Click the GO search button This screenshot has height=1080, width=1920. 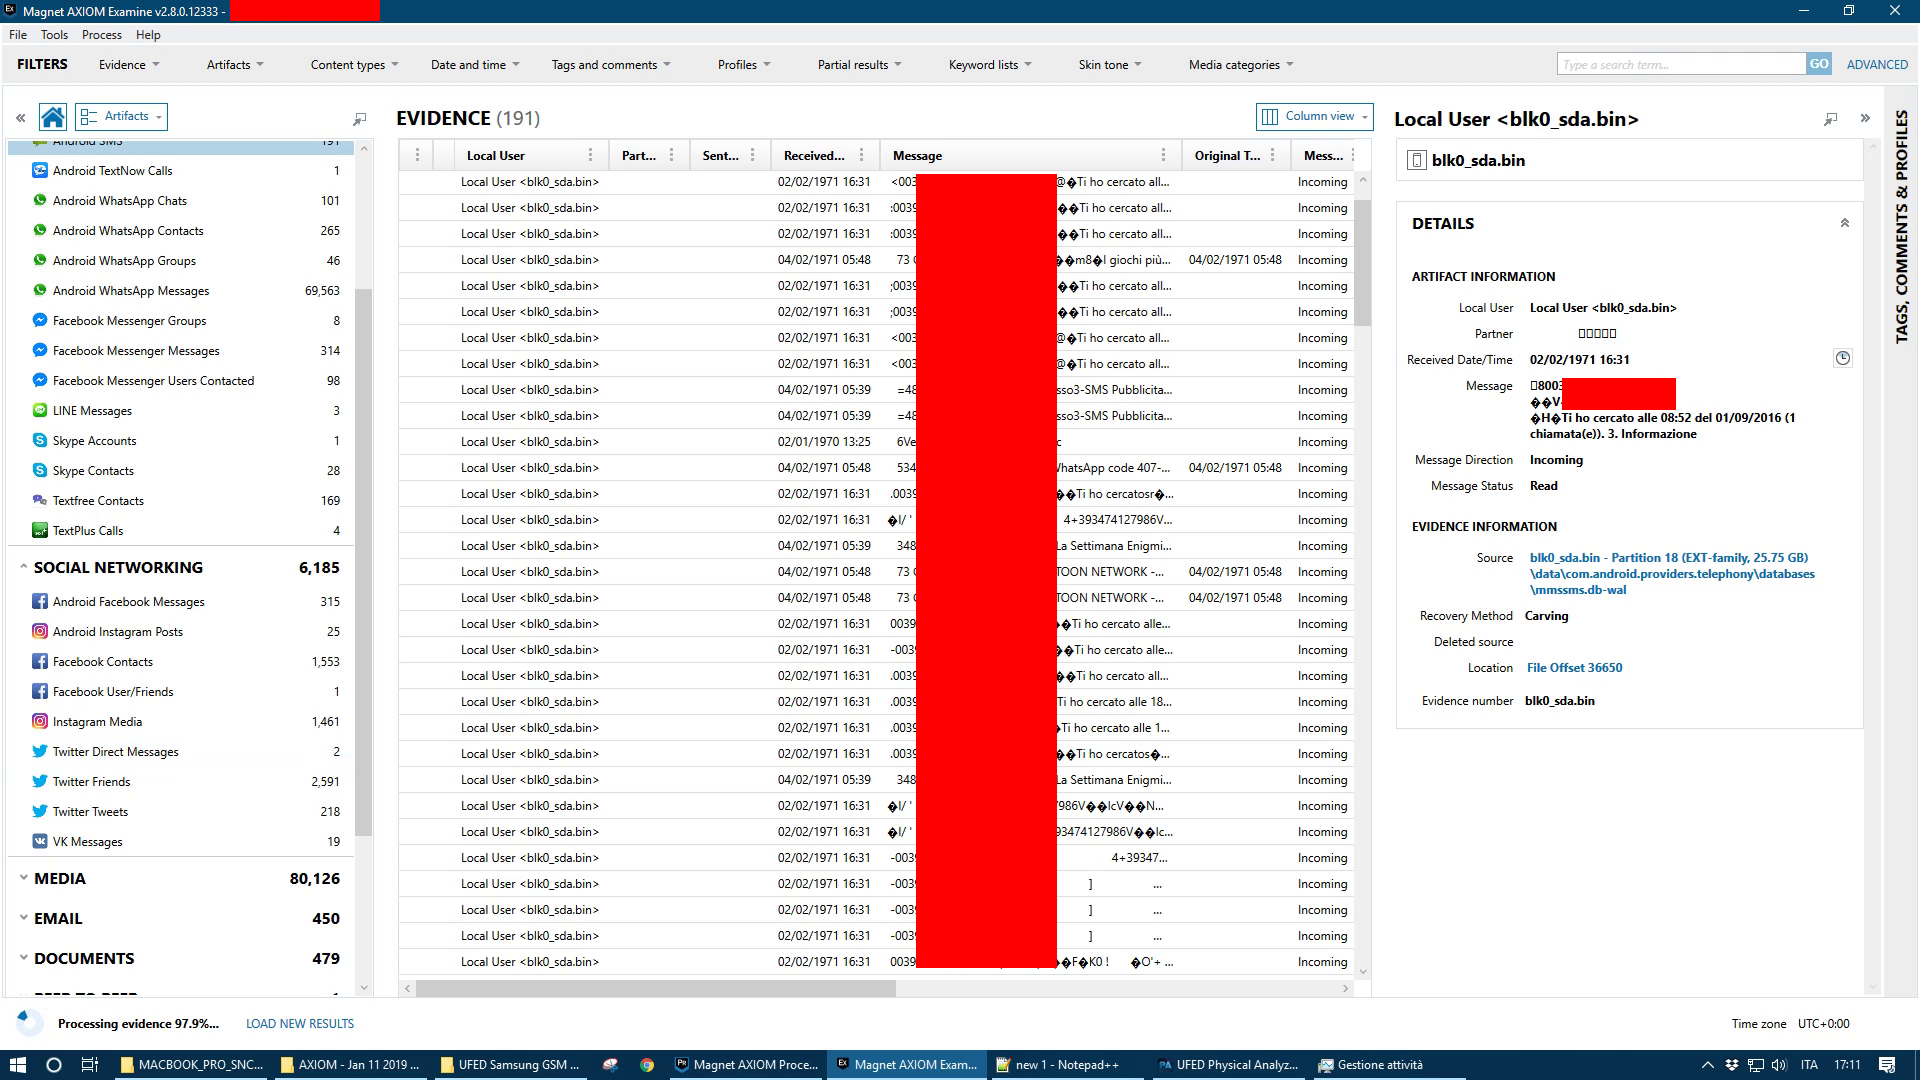click(1819, 64)
